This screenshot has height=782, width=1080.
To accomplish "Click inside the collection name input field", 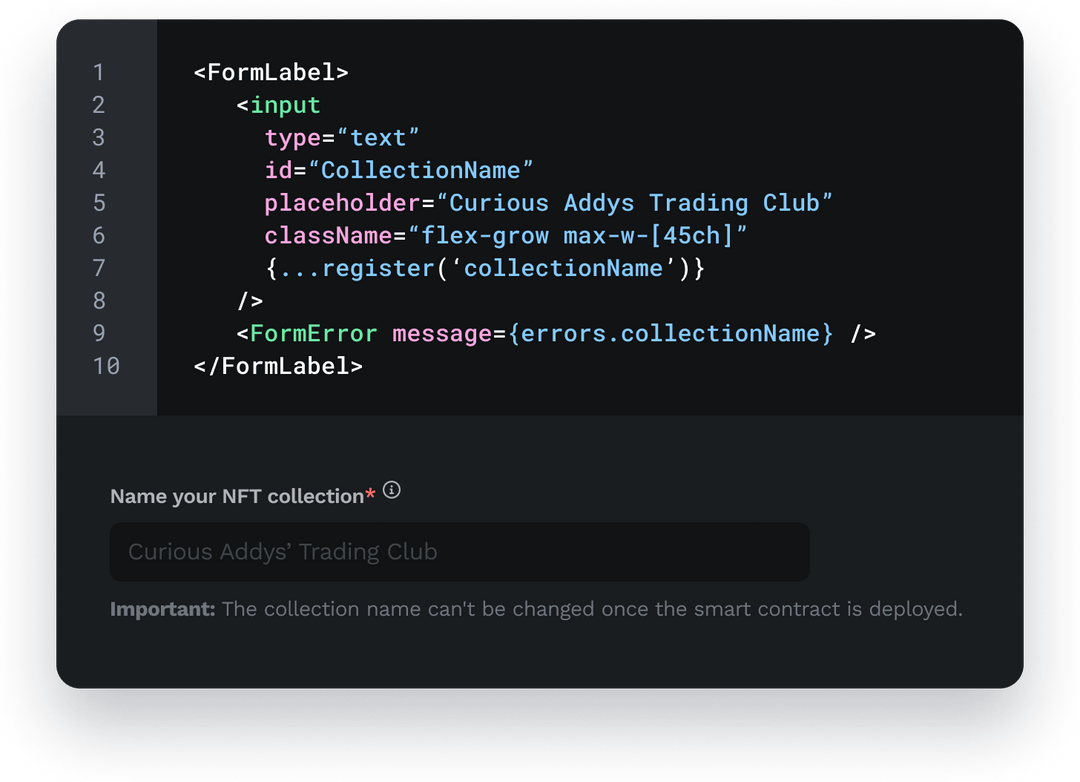I will click(459, 551).
